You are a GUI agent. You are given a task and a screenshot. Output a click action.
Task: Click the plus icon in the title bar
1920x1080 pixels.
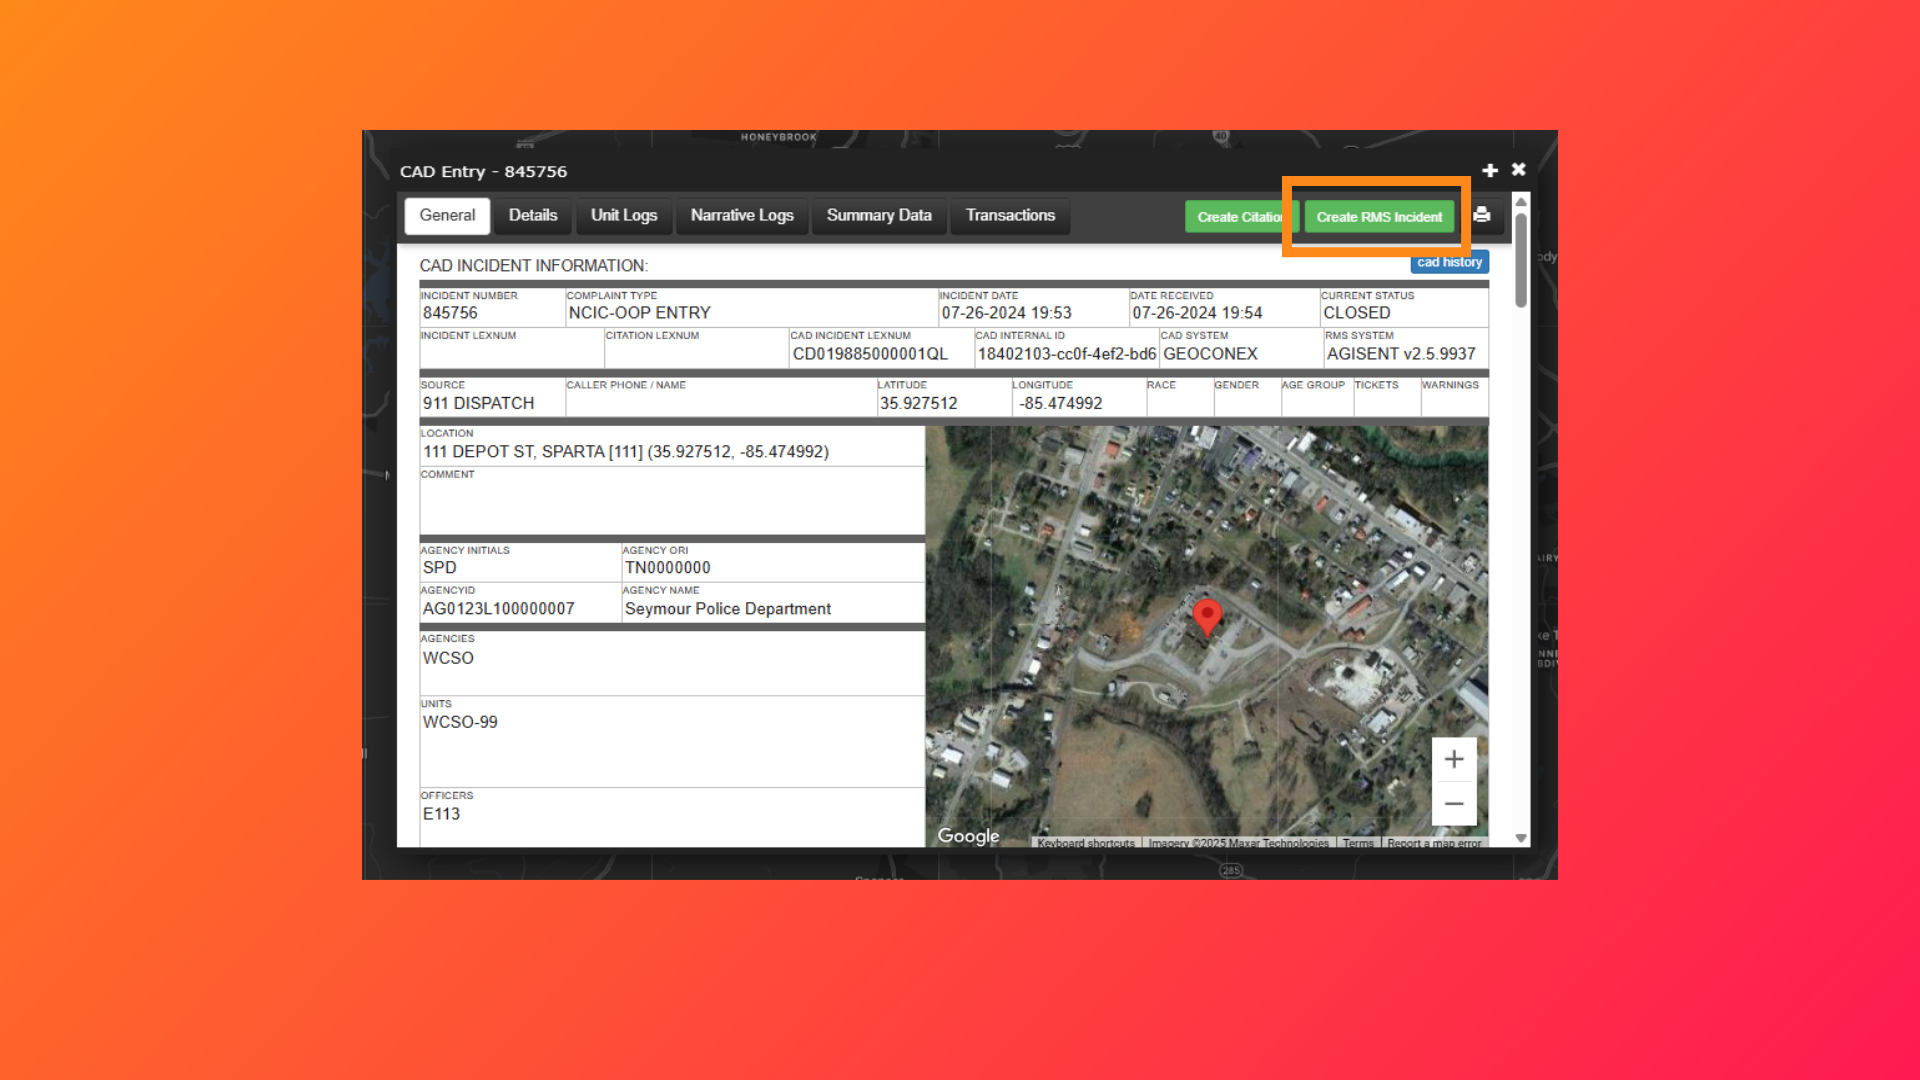point(1490,171)
